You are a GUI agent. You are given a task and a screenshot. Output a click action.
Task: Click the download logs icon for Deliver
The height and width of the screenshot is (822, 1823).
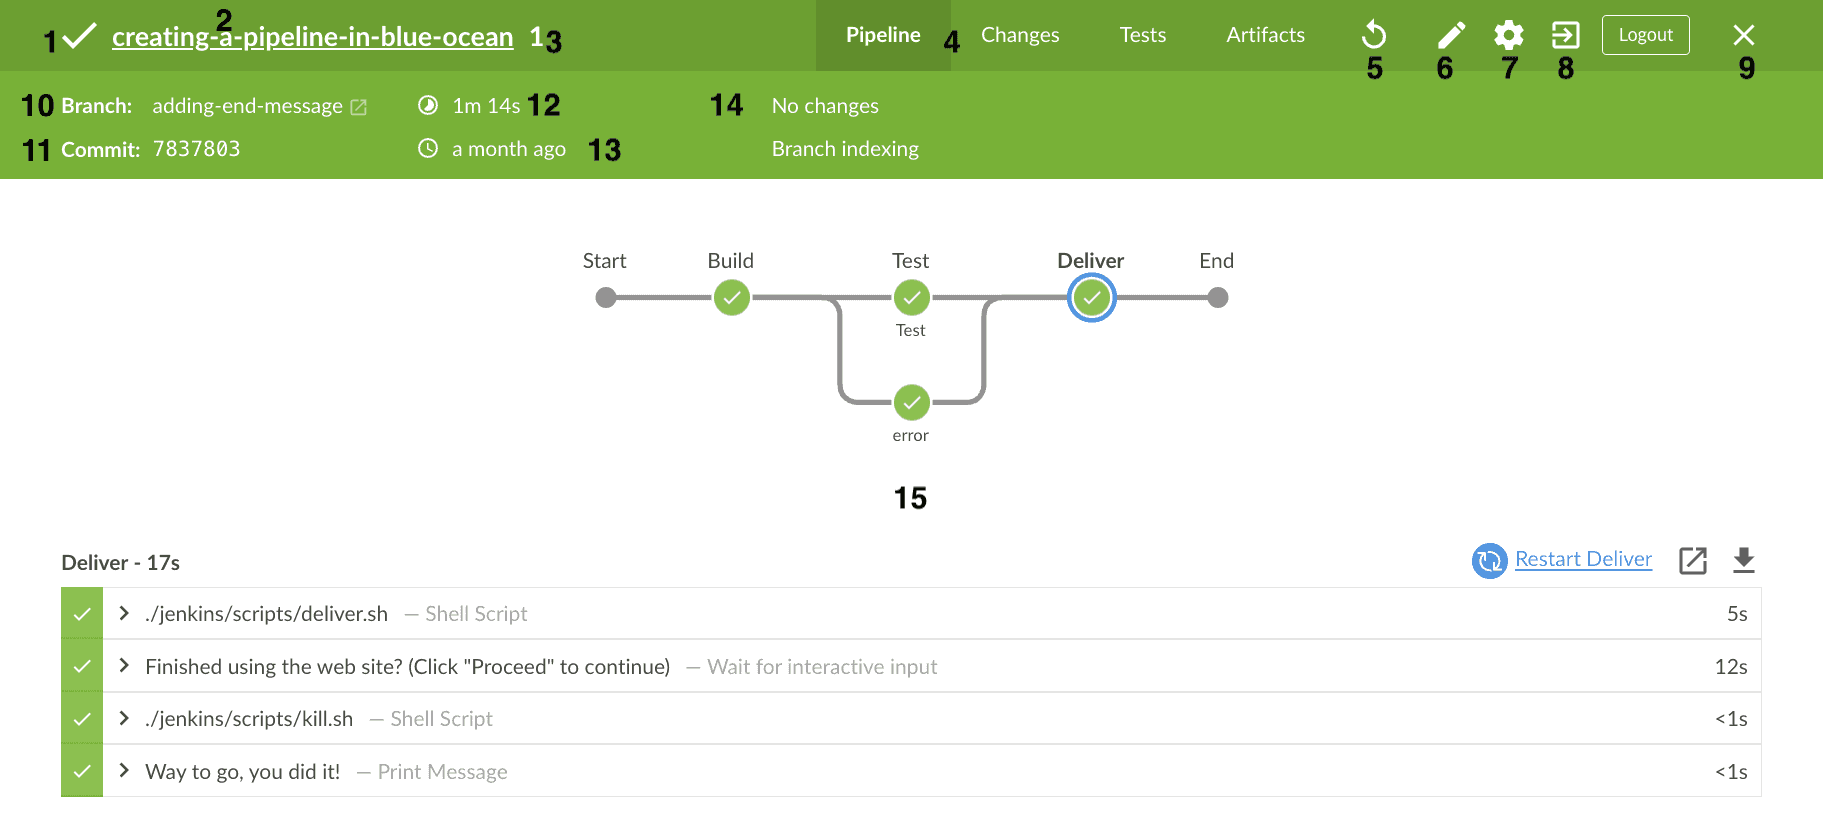click(x=1744, y=560)
